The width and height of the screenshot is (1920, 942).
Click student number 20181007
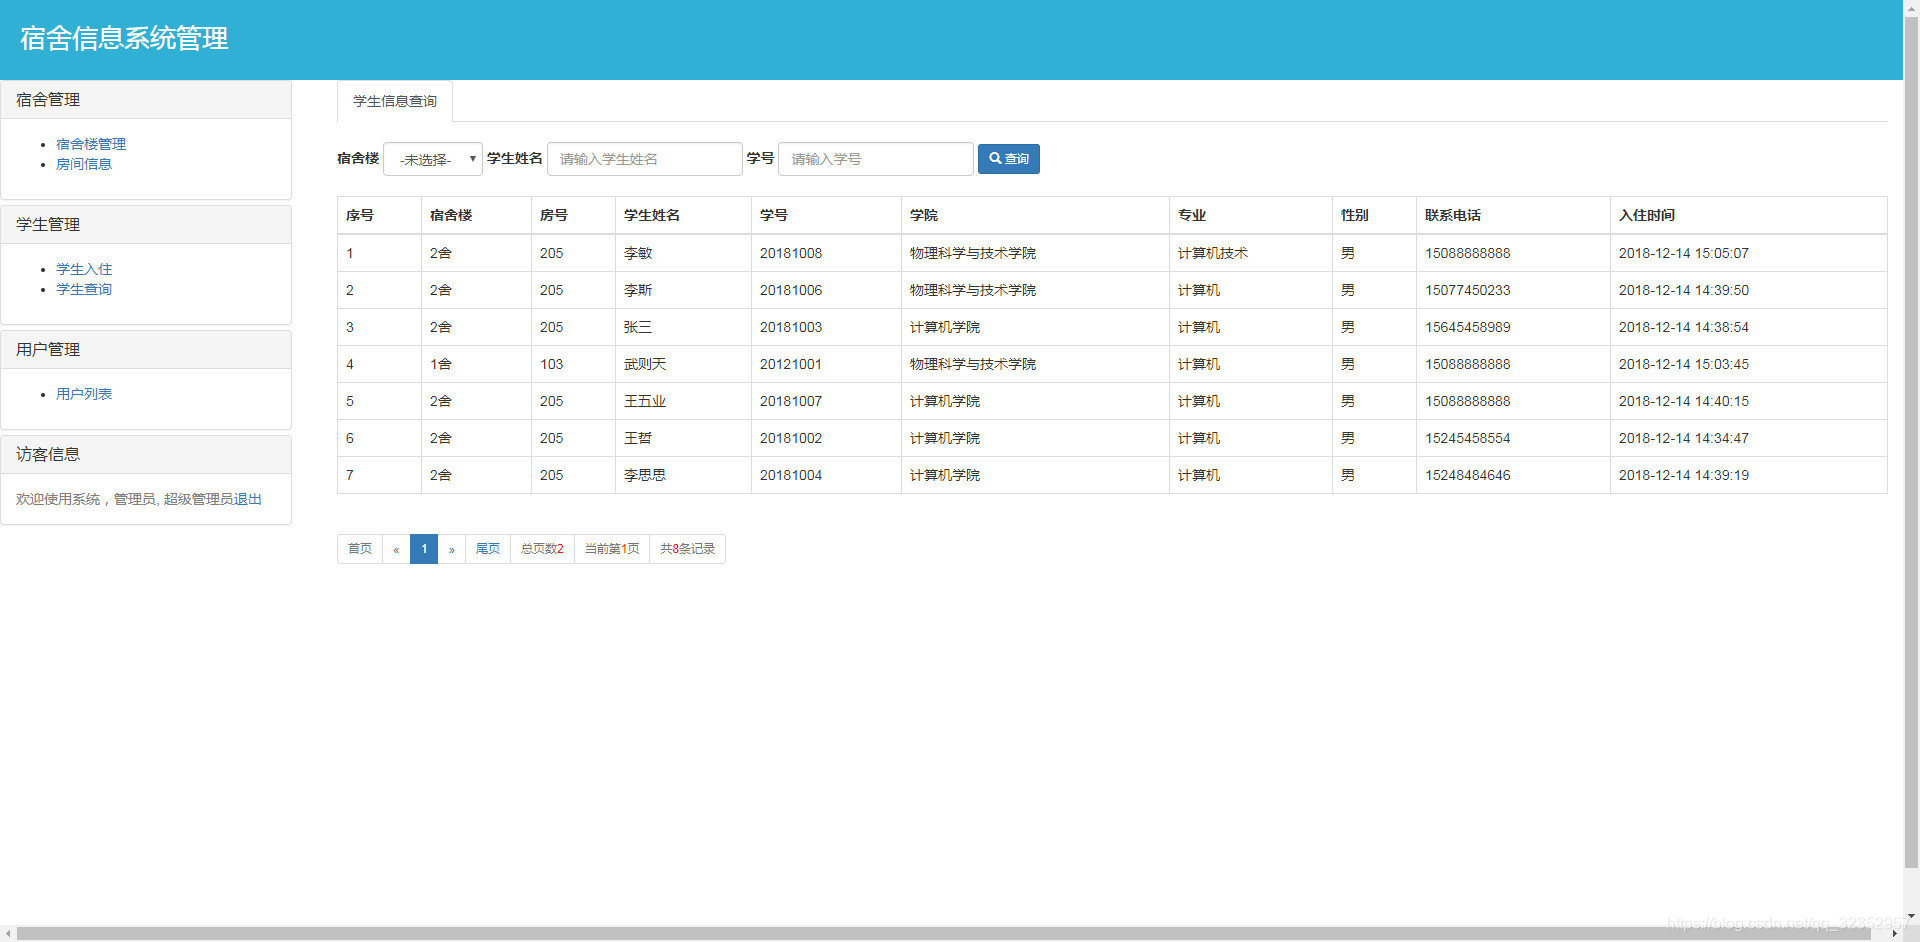tap(791, 401)
